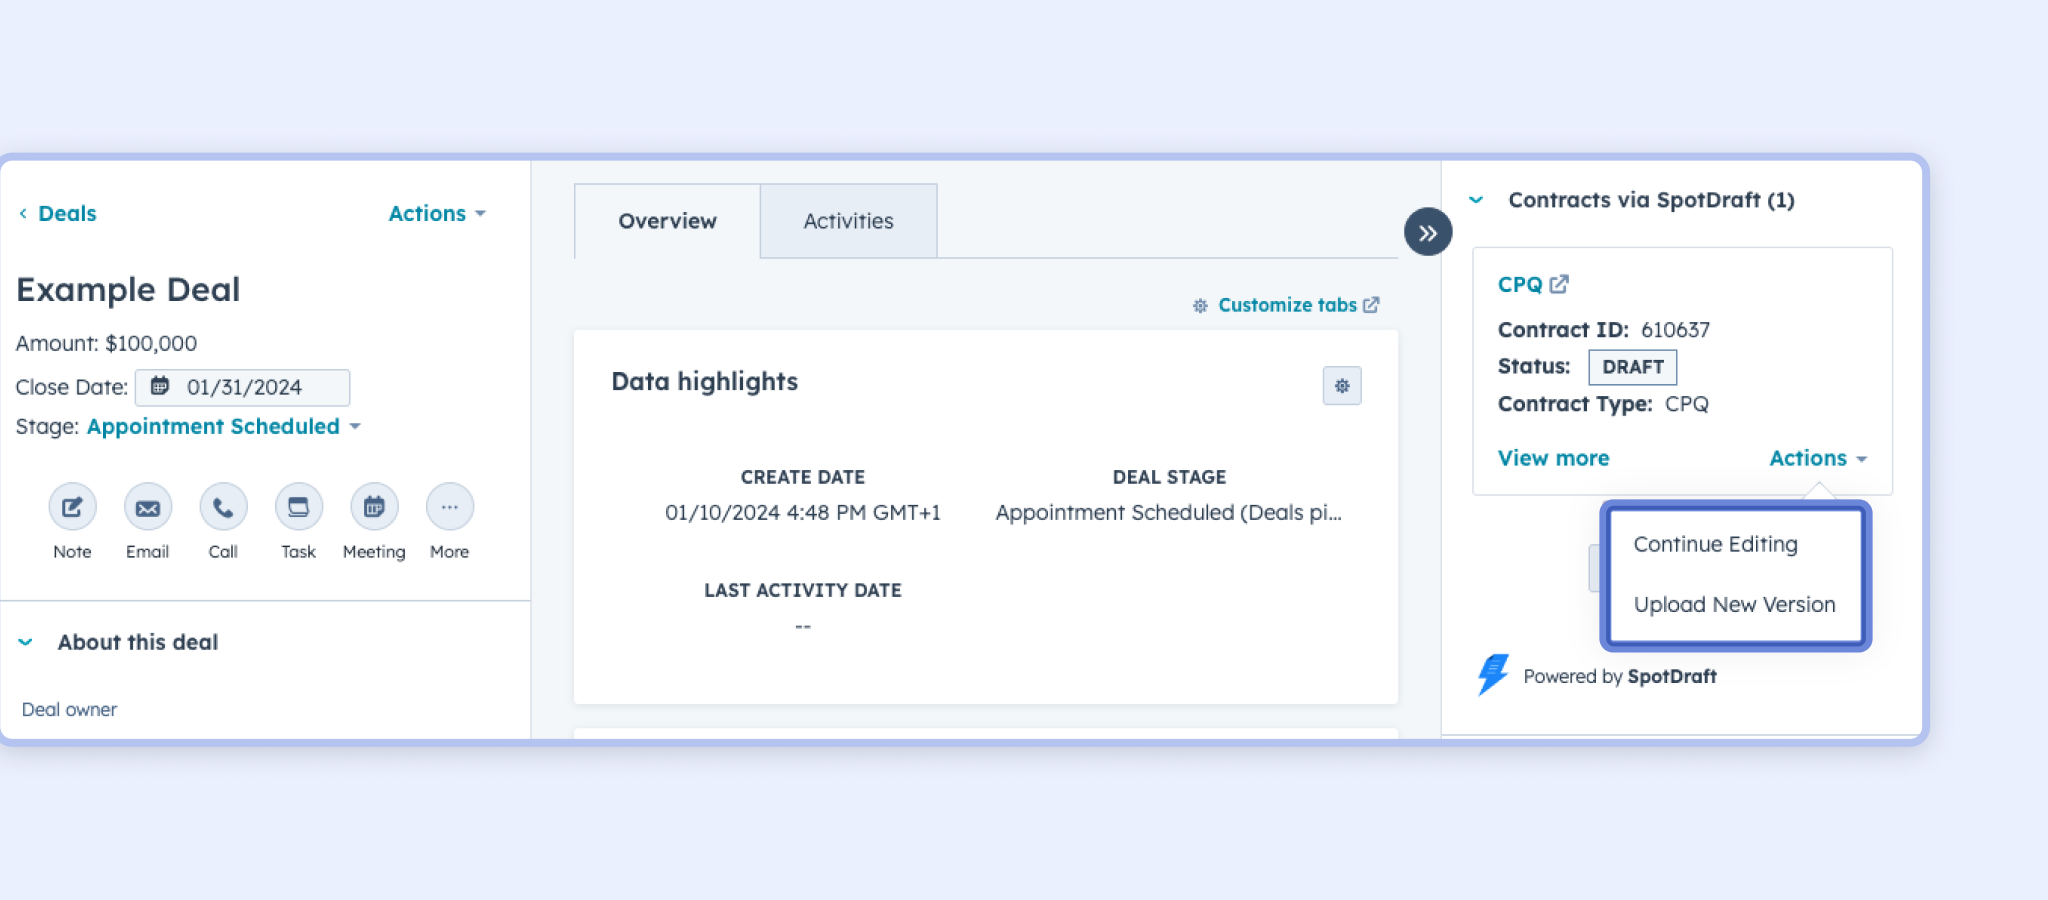The image size is (2048, 900).
Task: Click View more contract details
Action: tap(1553, 458)
